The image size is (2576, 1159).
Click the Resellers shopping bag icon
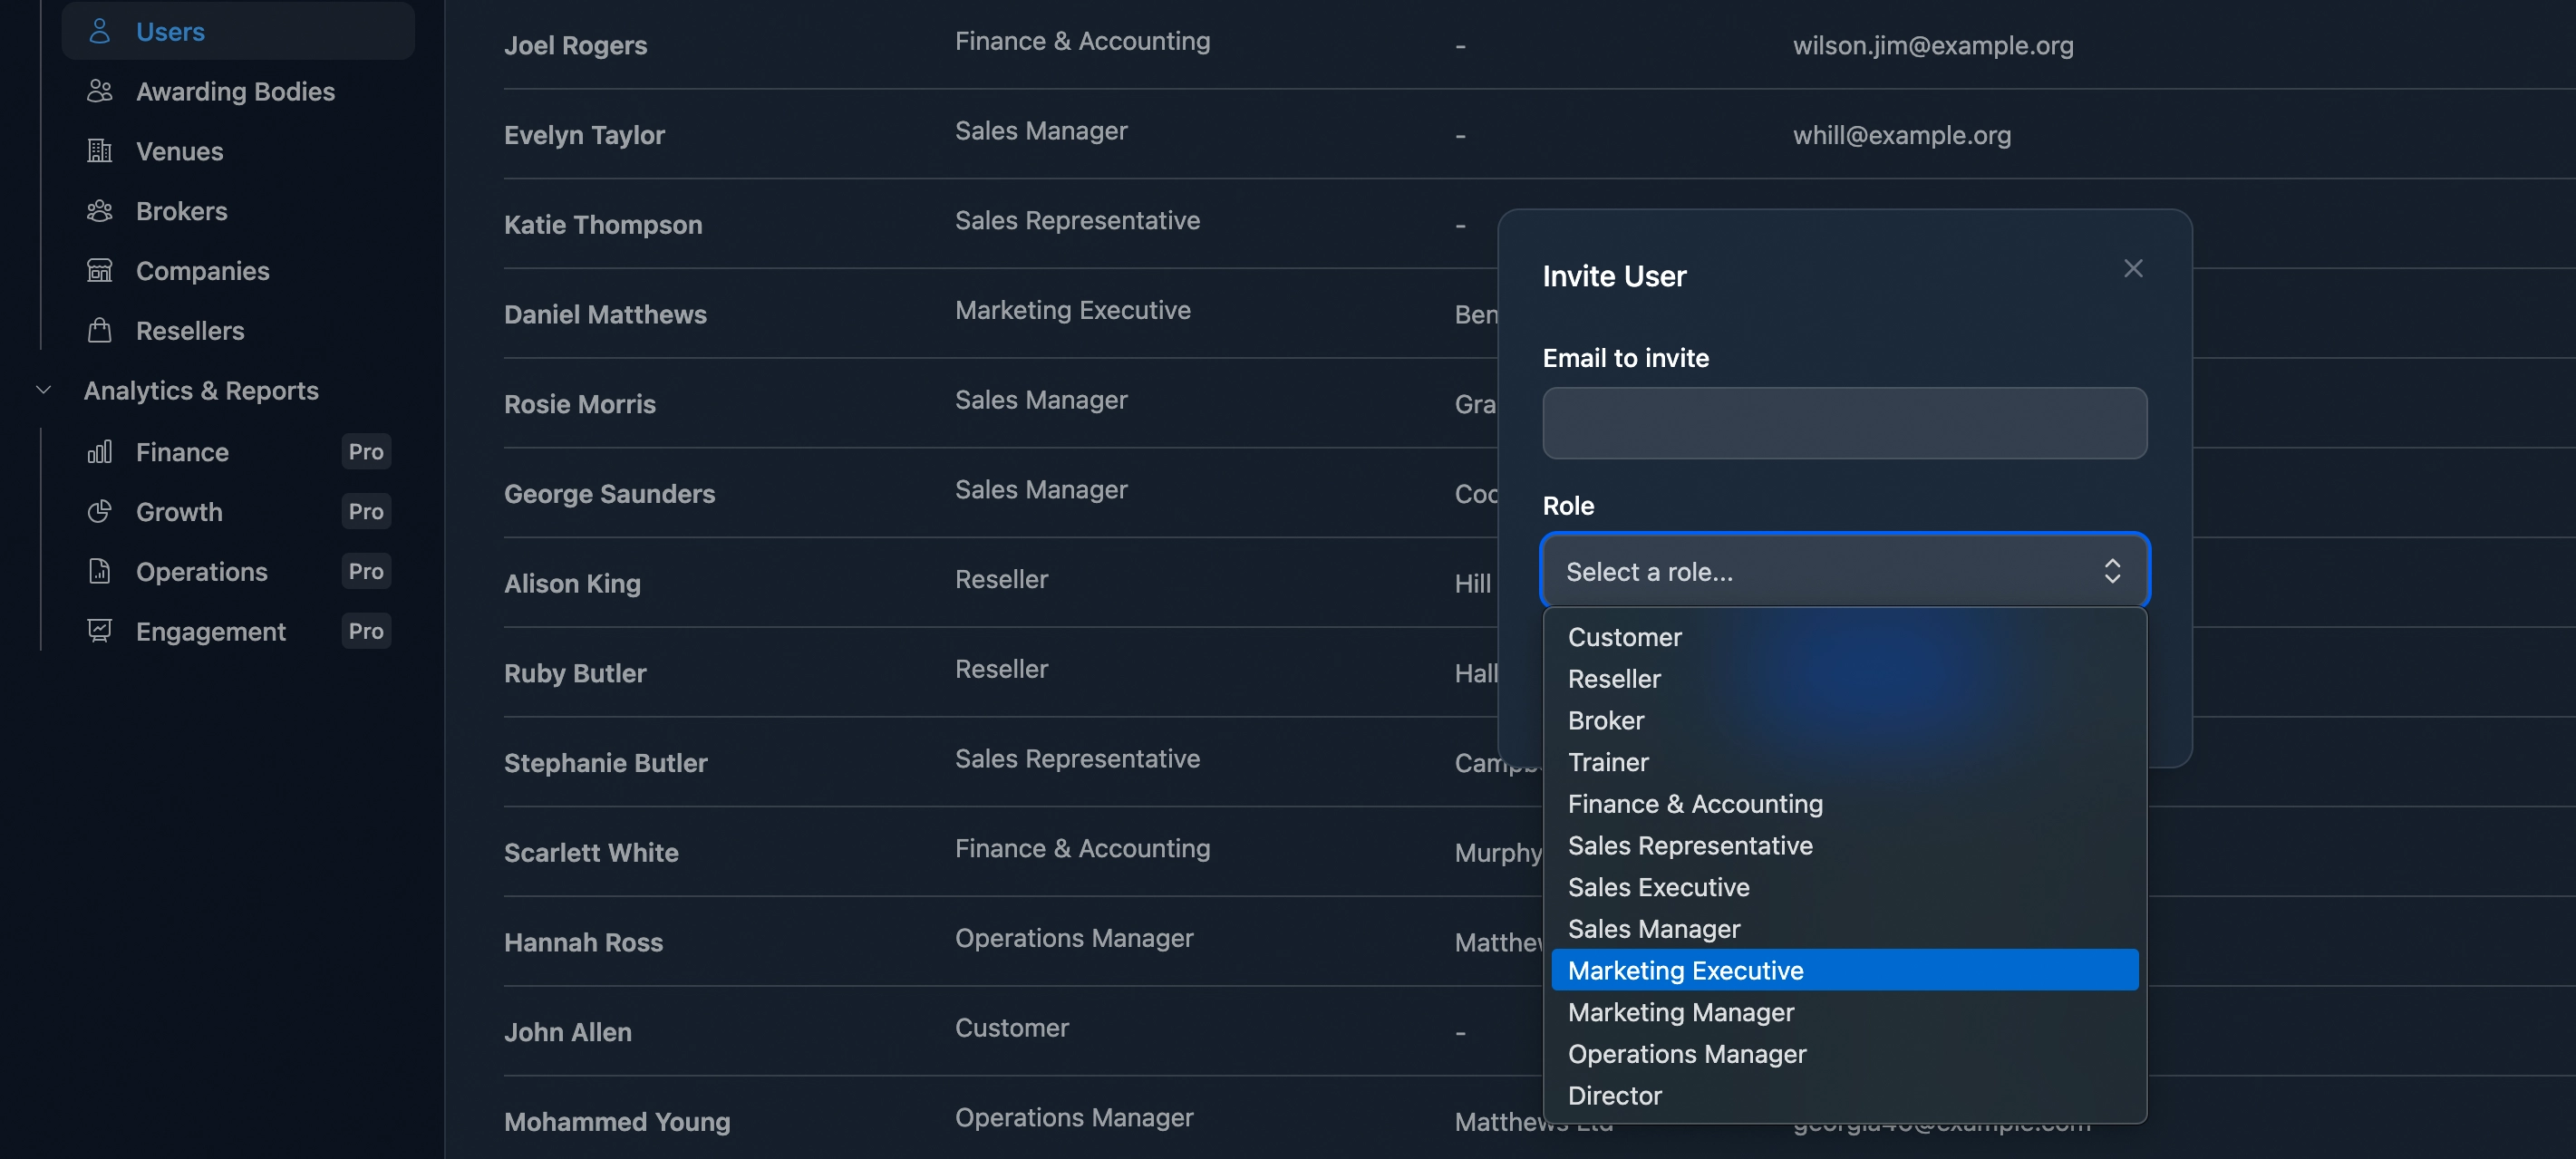point(99,330)
